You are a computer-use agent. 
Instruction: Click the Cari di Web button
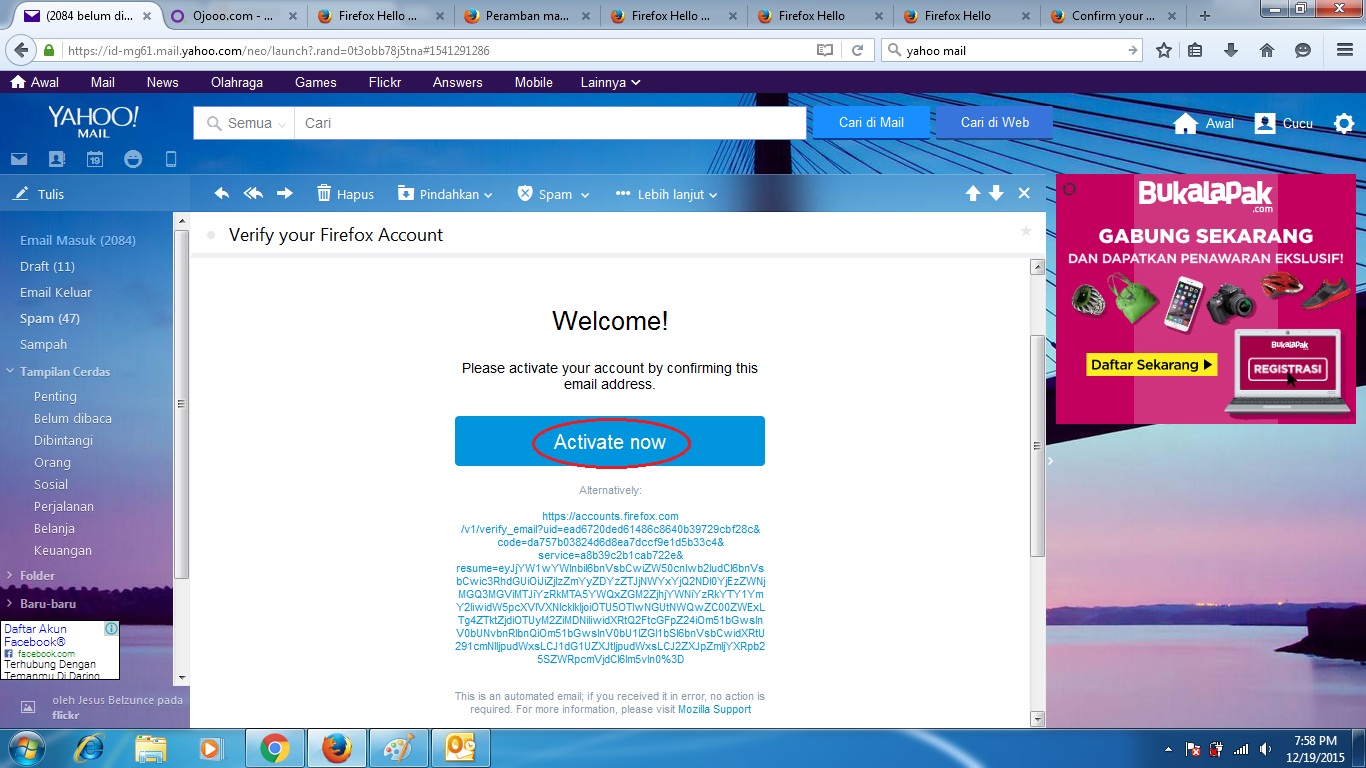click(995, 122)
